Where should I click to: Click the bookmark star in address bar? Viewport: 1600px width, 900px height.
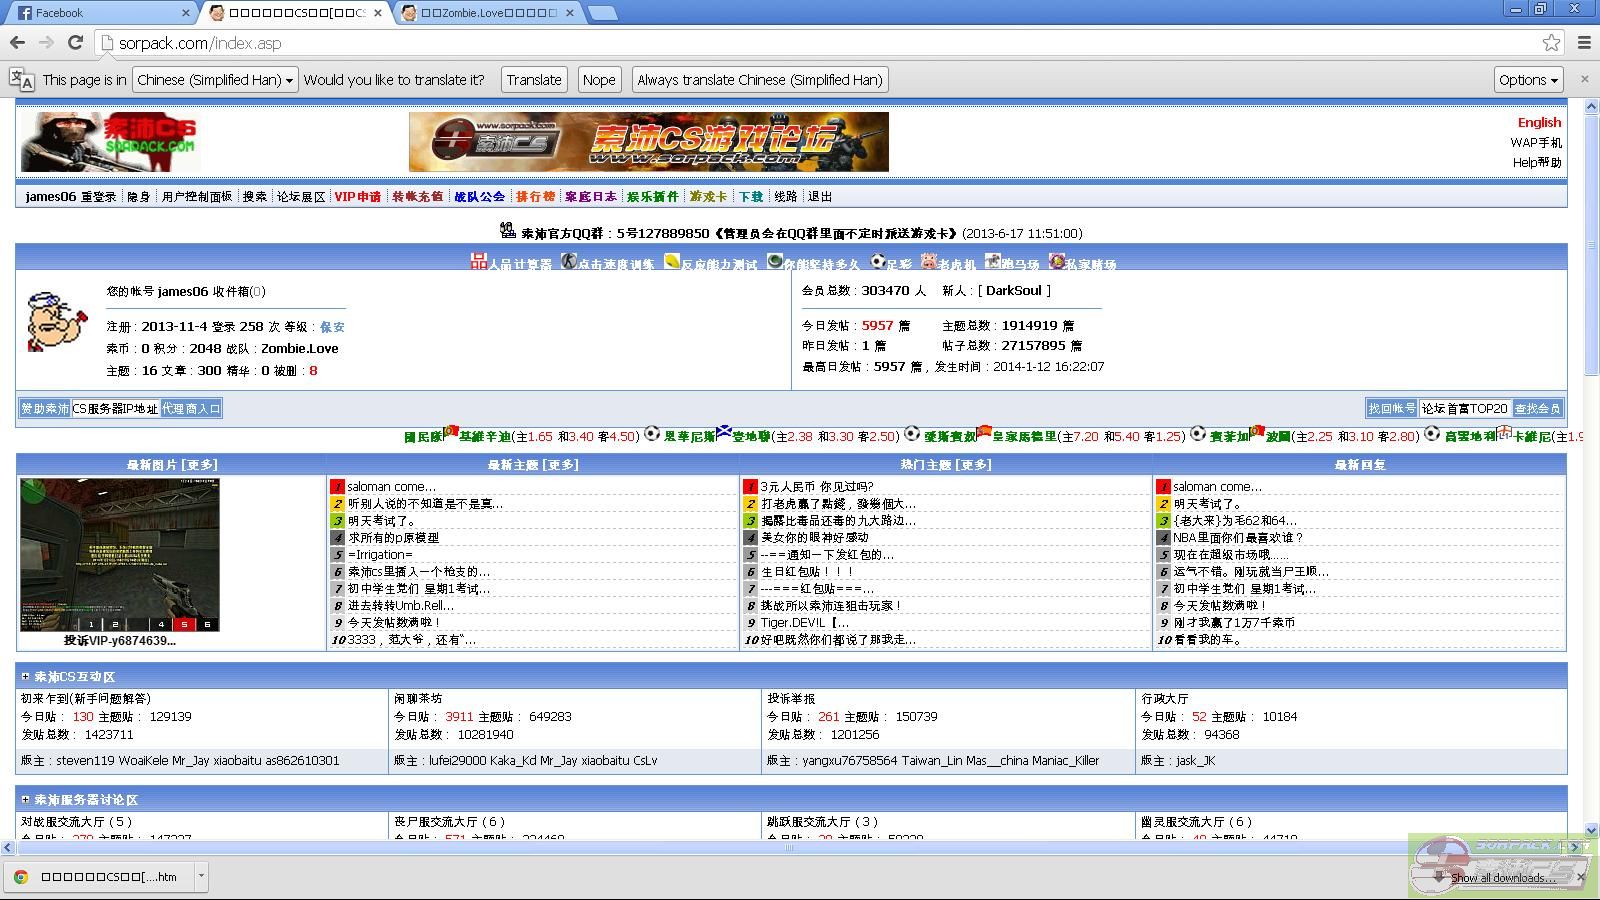point(1552,43)
